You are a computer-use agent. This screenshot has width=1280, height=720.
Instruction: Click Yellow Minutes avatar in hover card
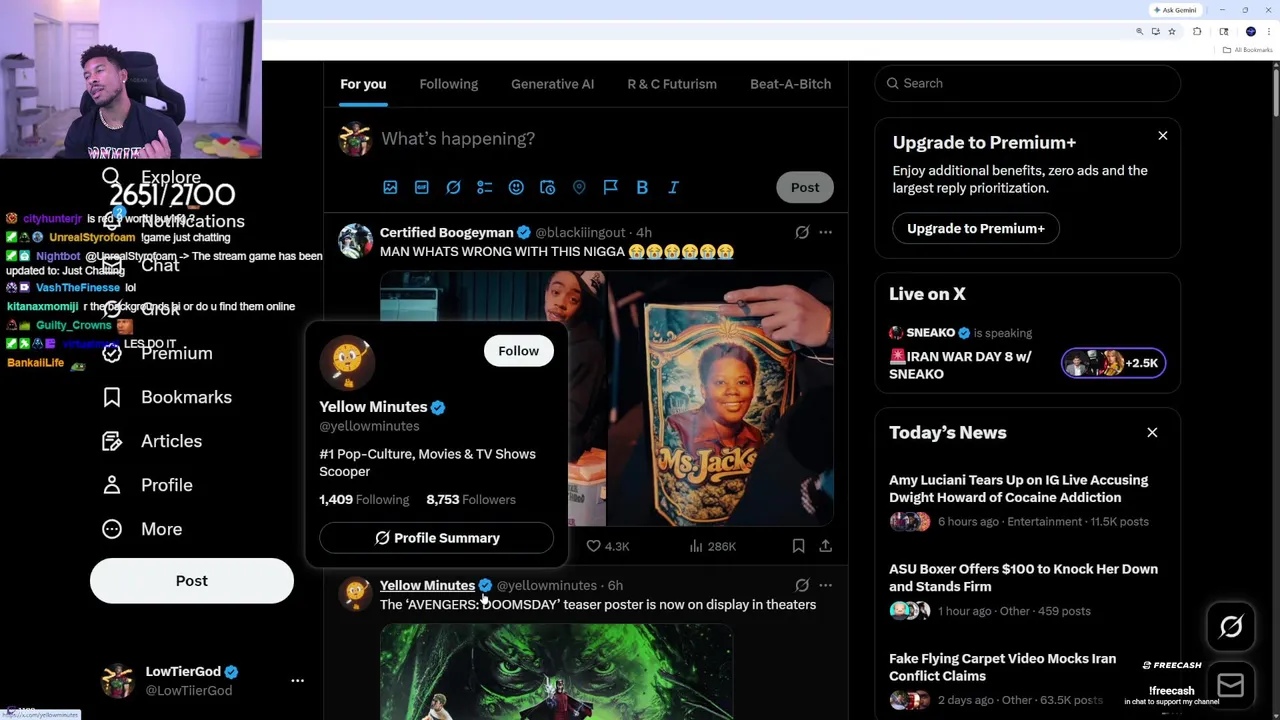(347, 362)
